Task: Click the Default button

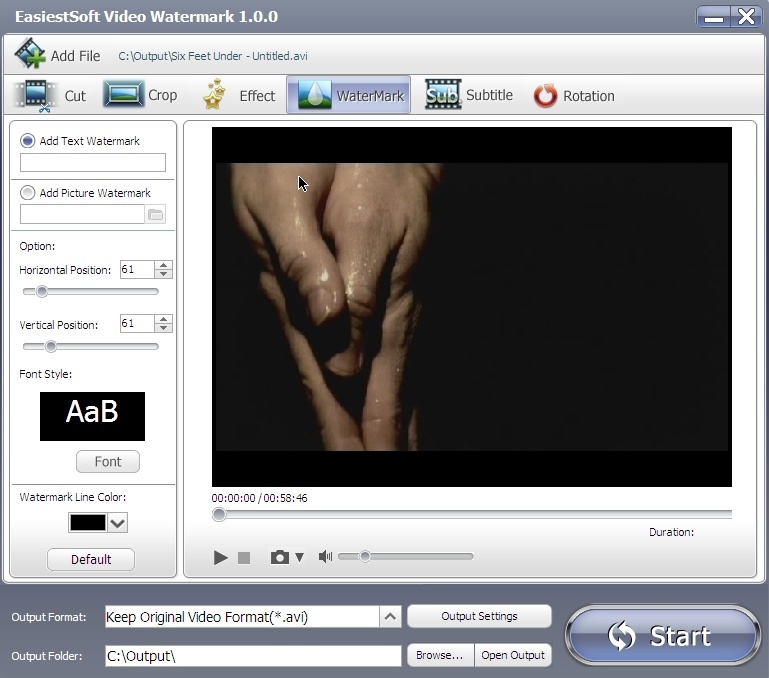Action: [x=91, y=559]
